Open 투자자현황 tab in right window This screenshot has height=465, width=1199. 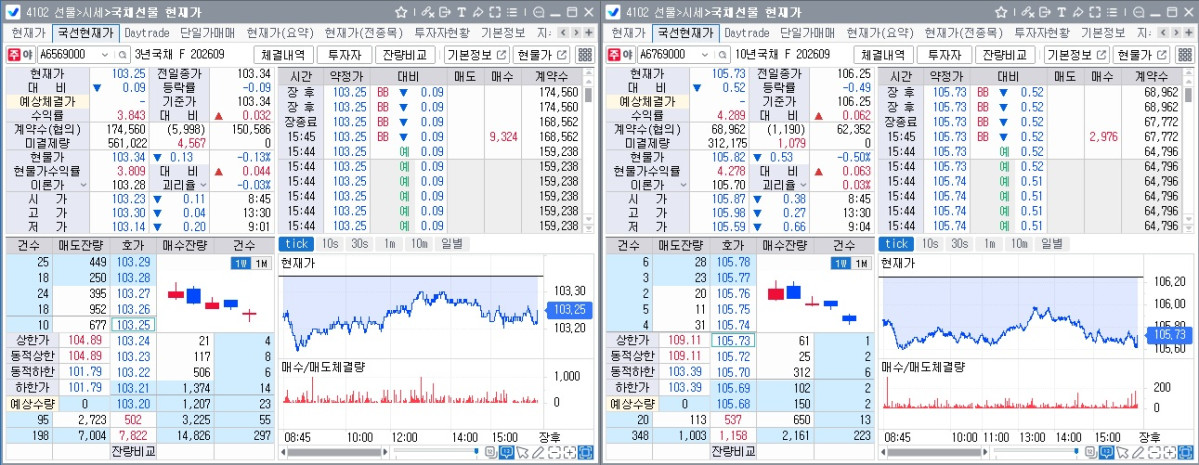coord(1044,33)
